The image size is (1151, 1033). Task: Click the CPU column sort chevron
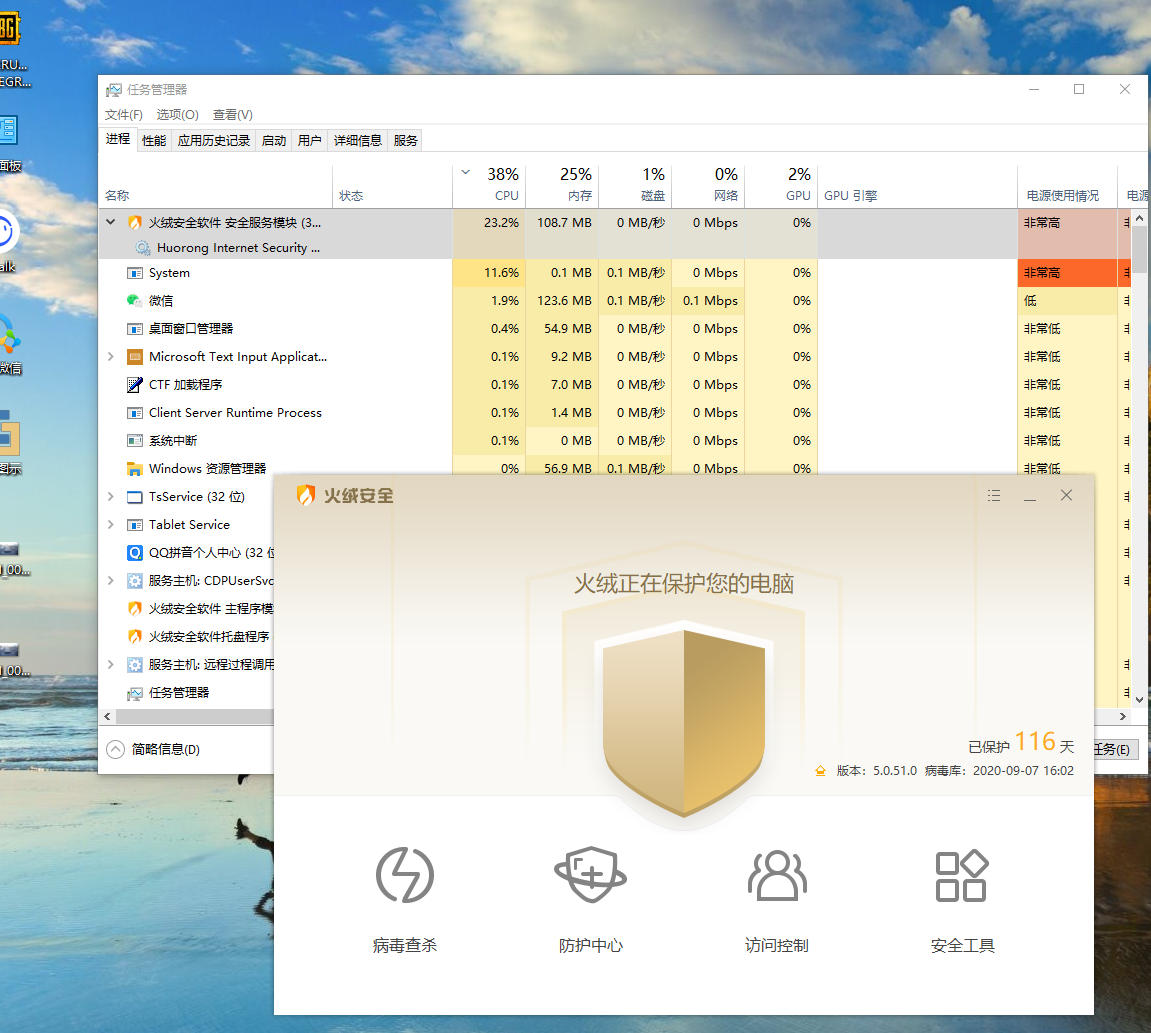(x=465, y=173)
